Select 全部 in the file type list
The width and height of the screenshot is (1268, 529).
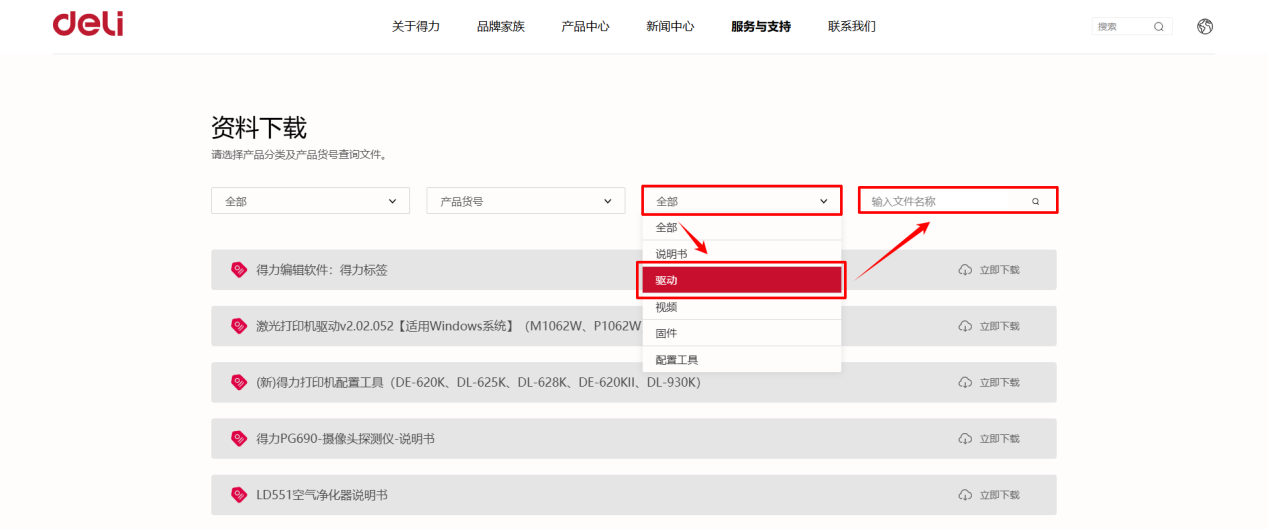(x=742, y=227)
